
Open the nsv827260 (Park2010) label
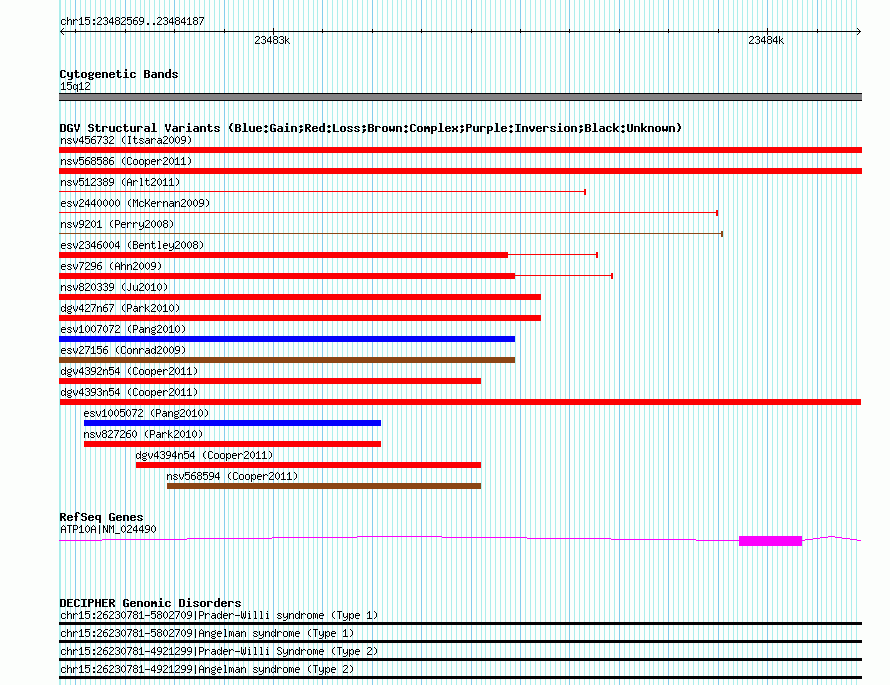[x=143, y=434]
